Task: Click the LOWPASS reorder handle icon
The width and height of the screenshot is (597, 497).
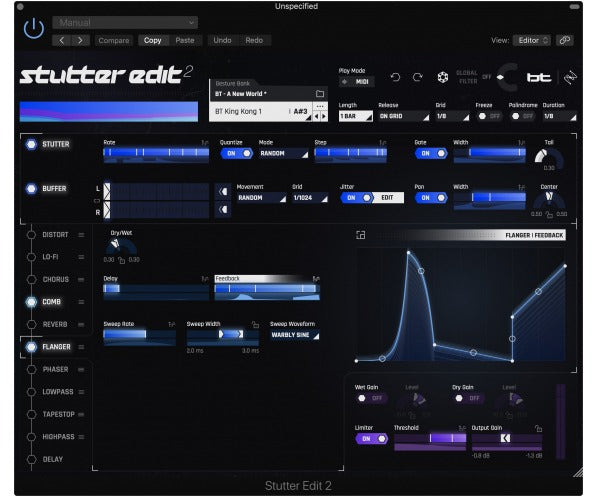Action: [x=81, y=392]
